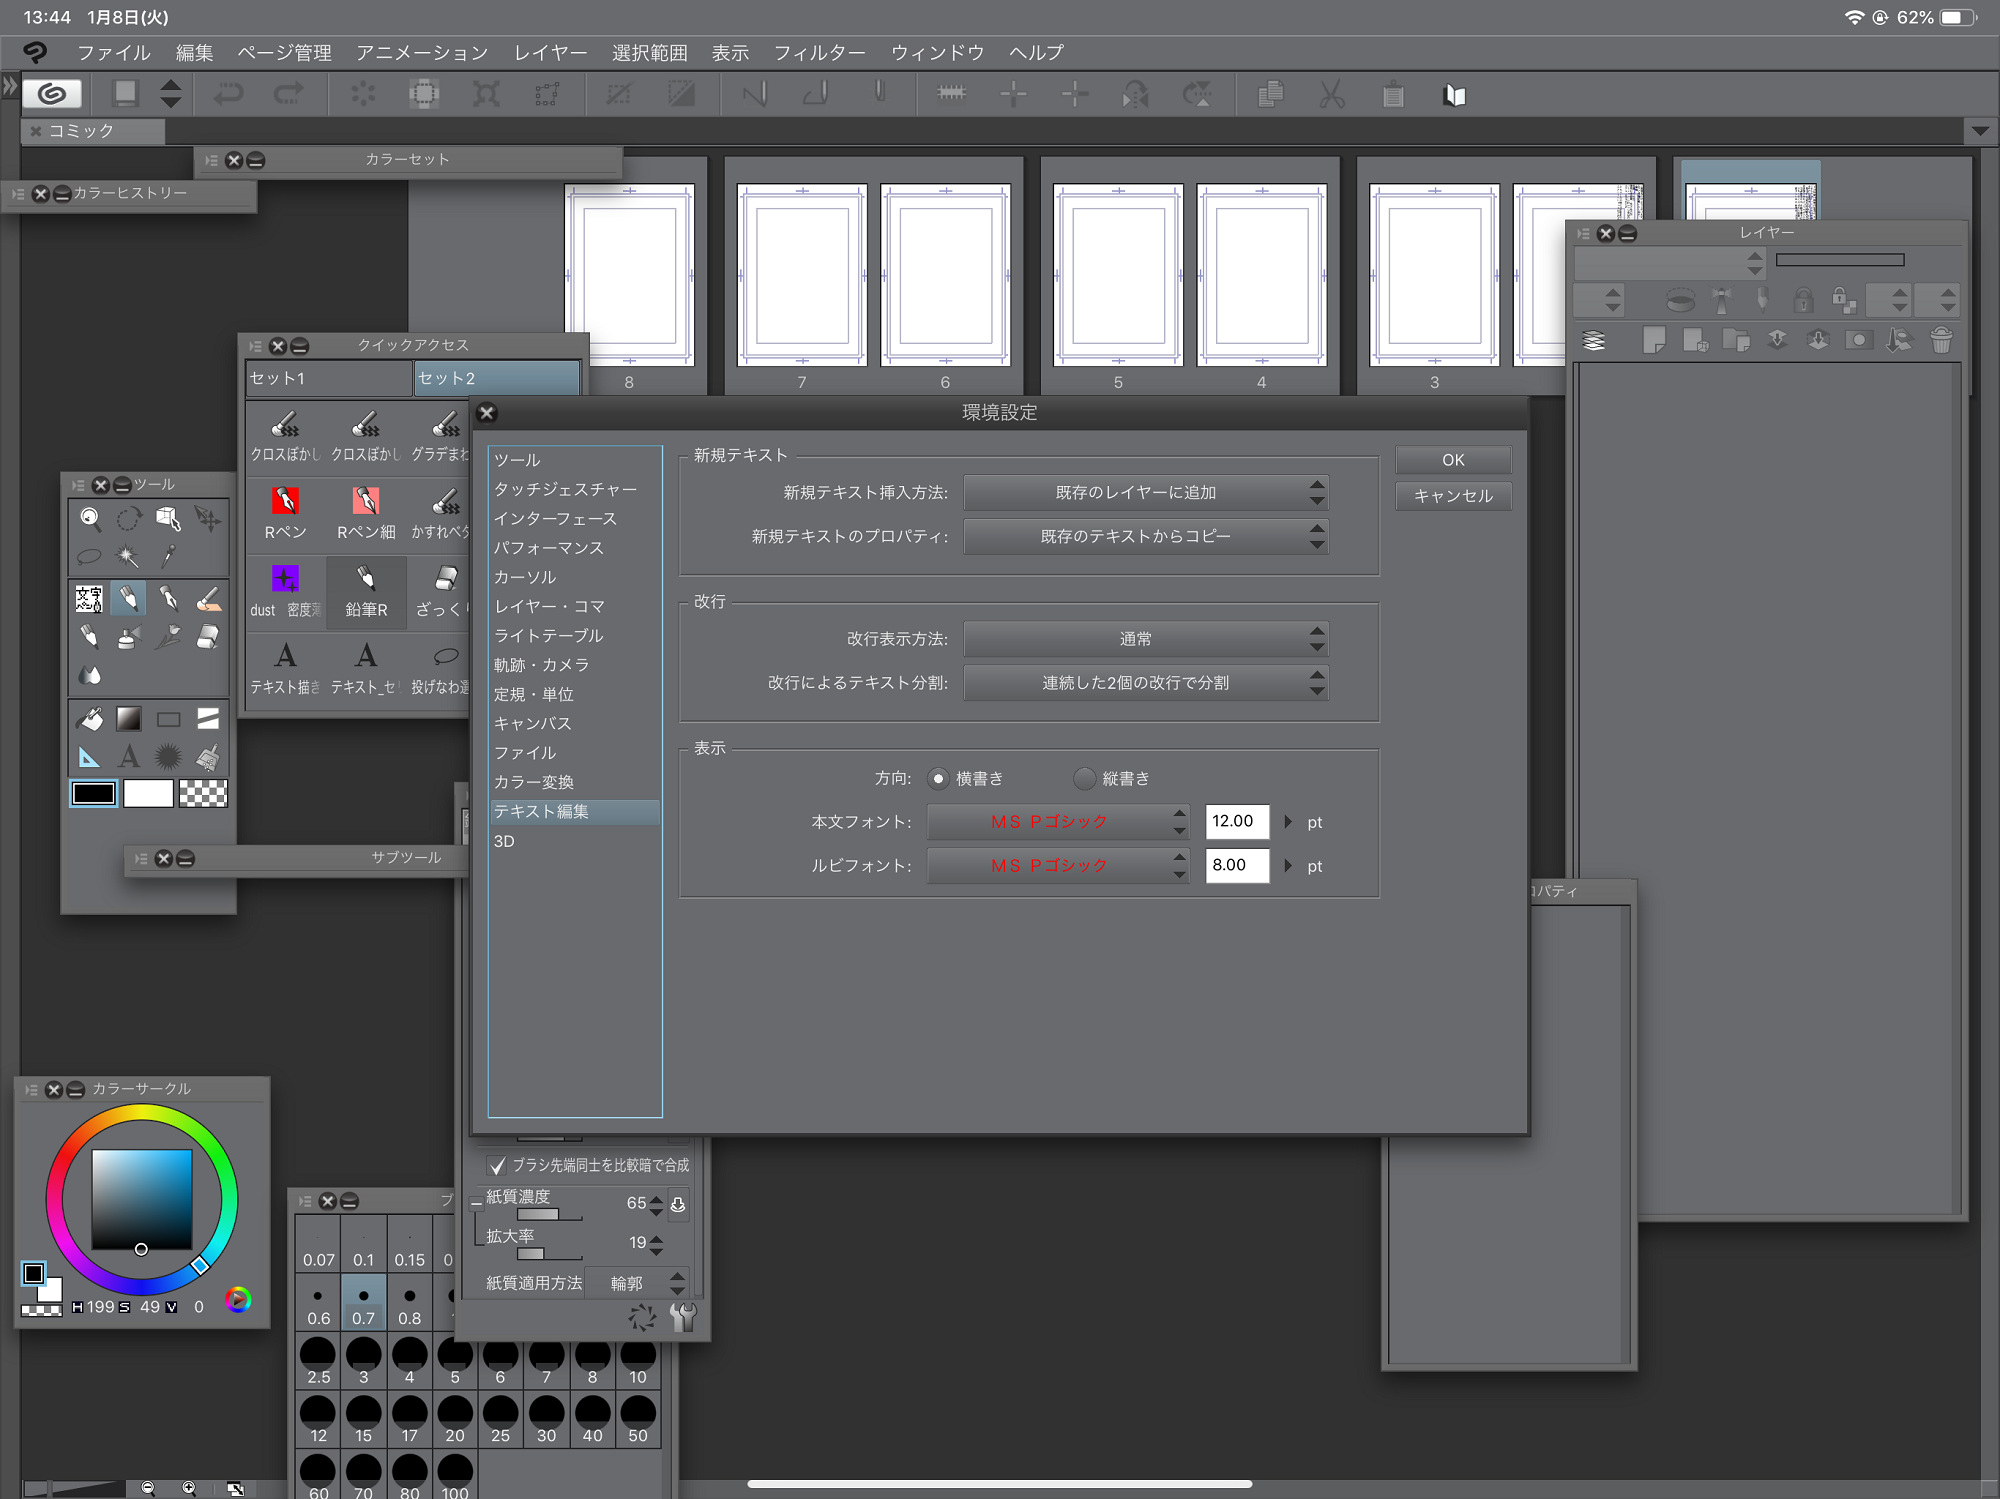Viewport: 2000px width, 1499px height.
Task: Click the wrench icon in brush settings
Action: (683, 1317)
